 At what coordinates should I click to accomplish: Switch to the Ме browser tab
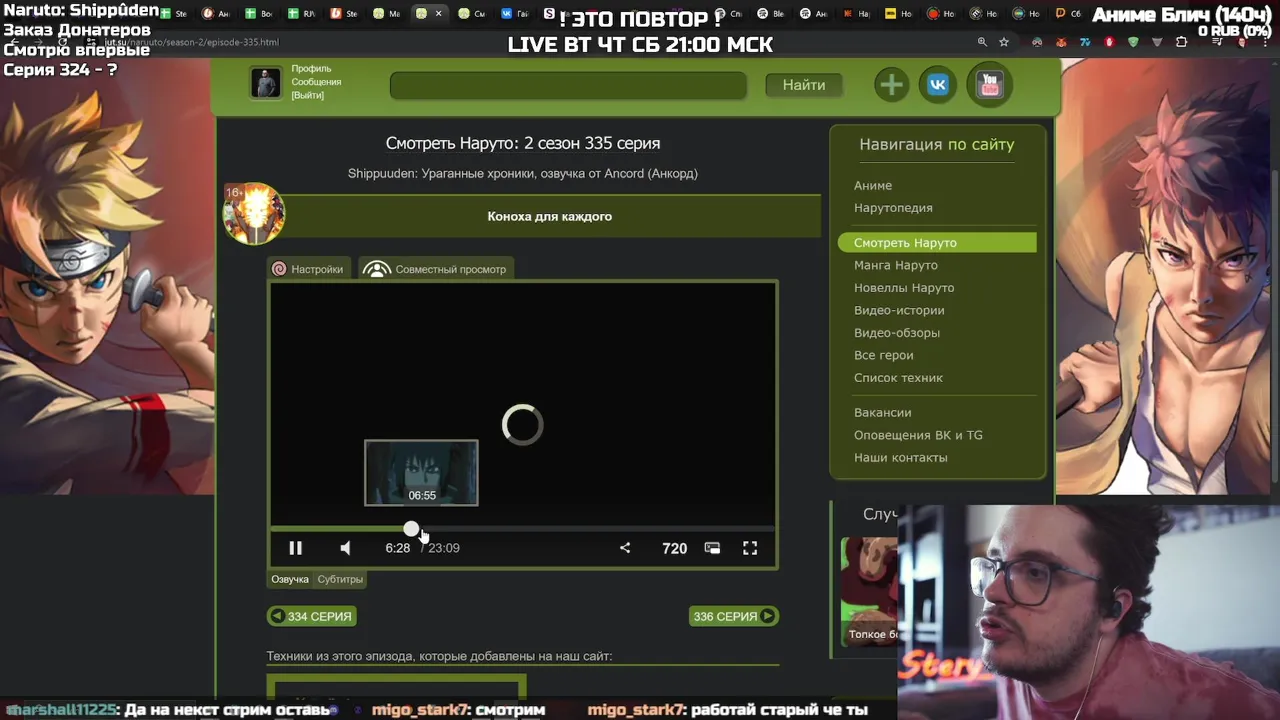pos(386,14)
